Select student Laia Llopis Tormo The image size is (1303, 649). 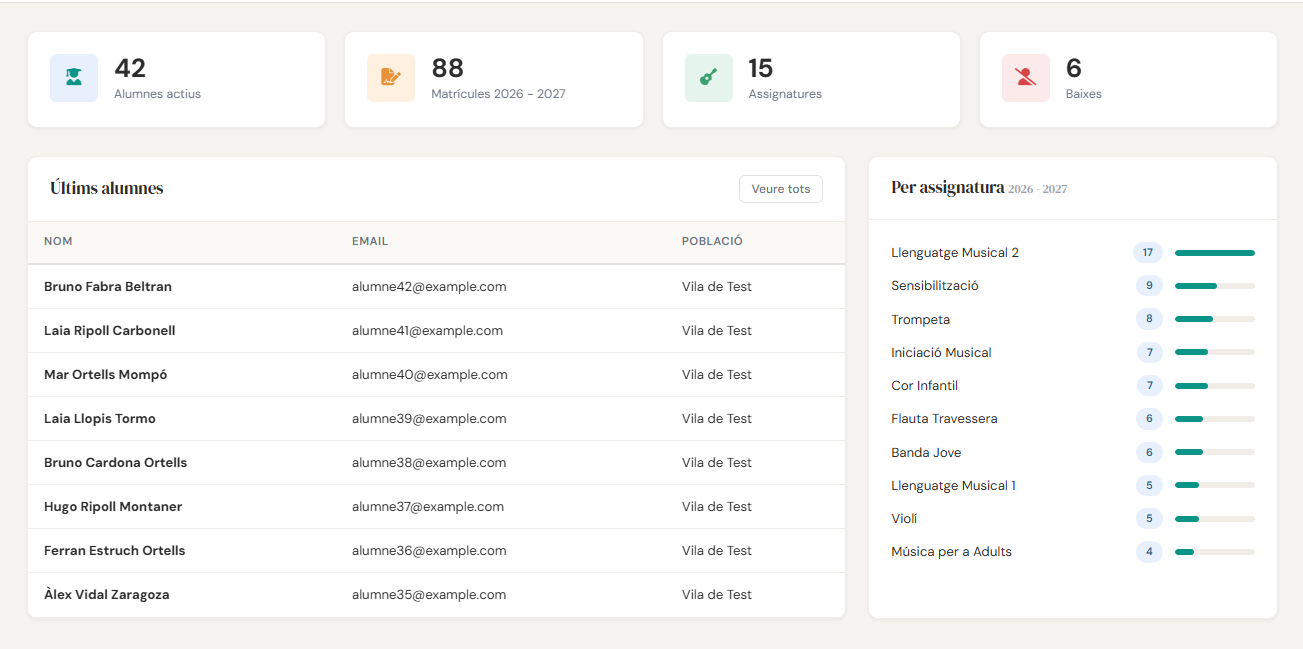[x=100, y=419]
